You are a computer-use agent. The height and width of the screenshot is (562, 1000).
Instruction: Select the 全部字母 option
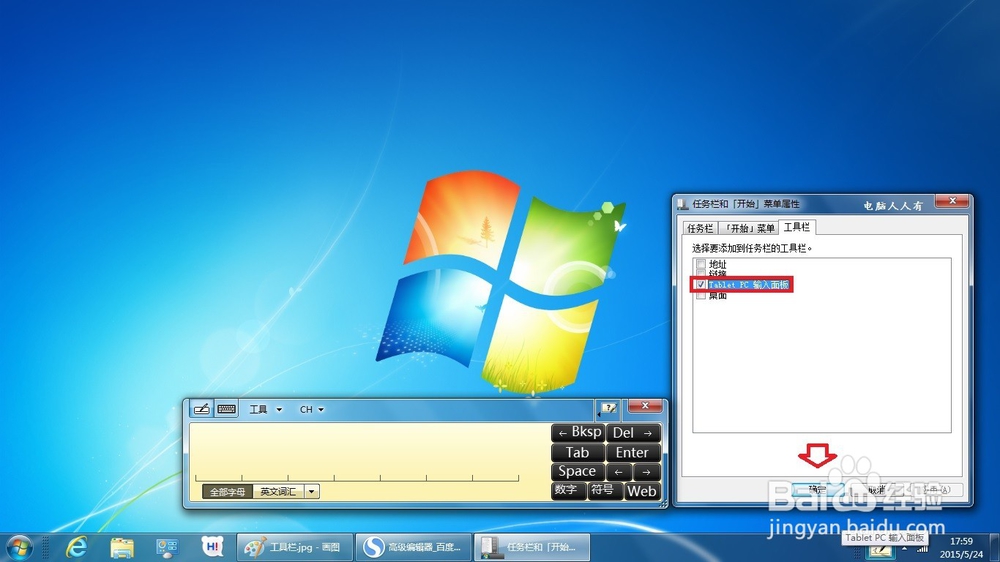pos(228,492)
